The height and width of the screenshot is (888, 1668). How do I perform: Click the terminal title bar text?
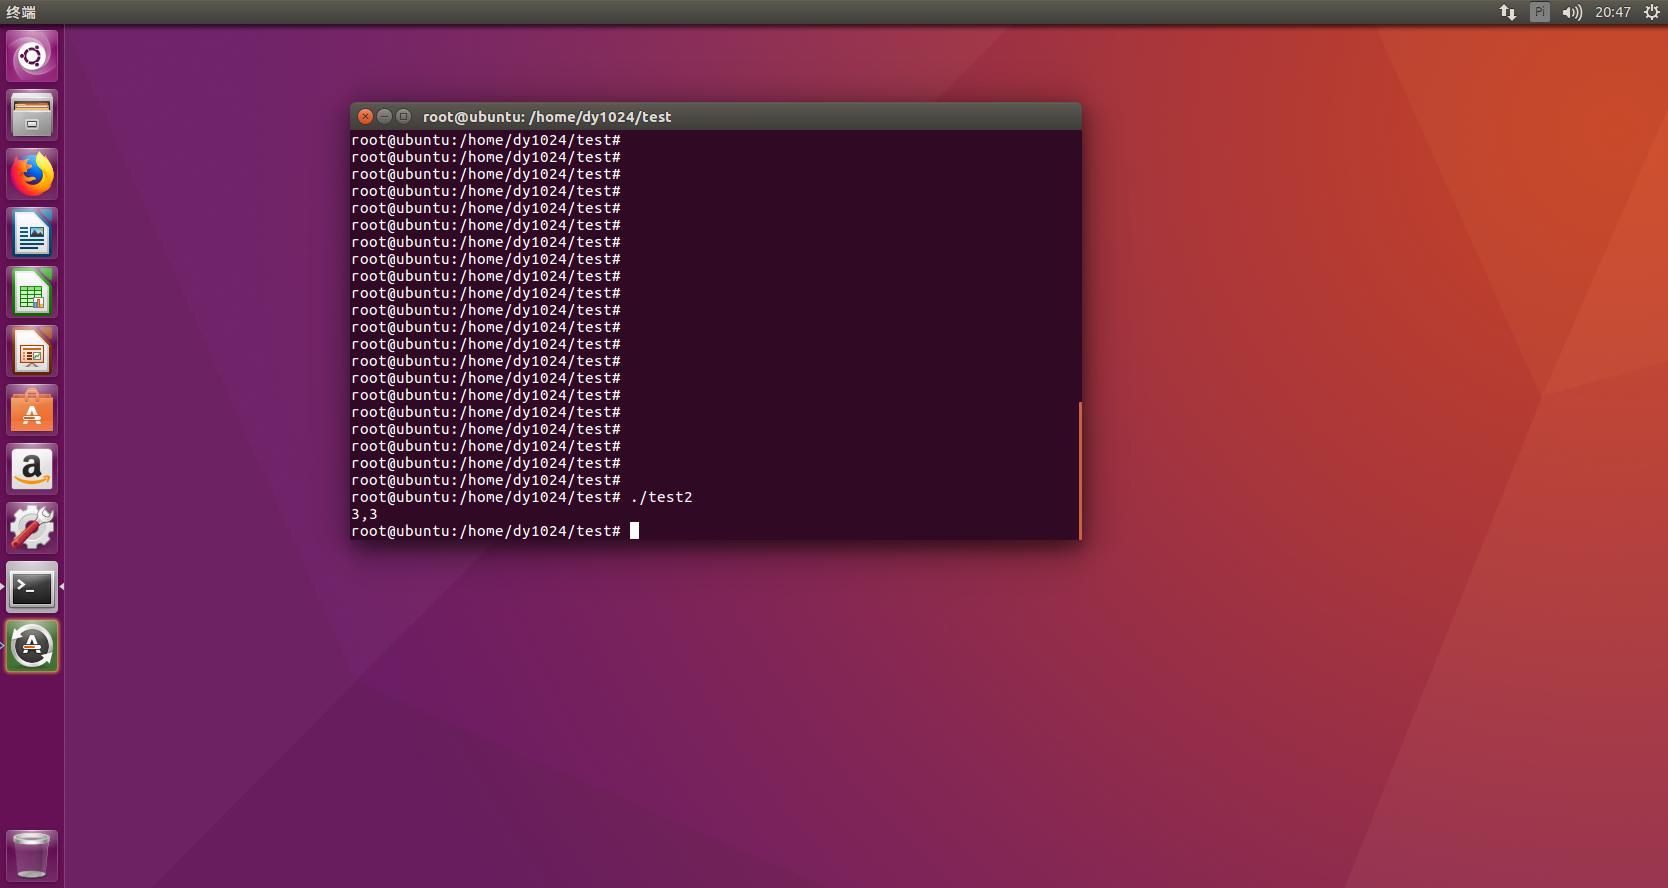click(547, 117)
